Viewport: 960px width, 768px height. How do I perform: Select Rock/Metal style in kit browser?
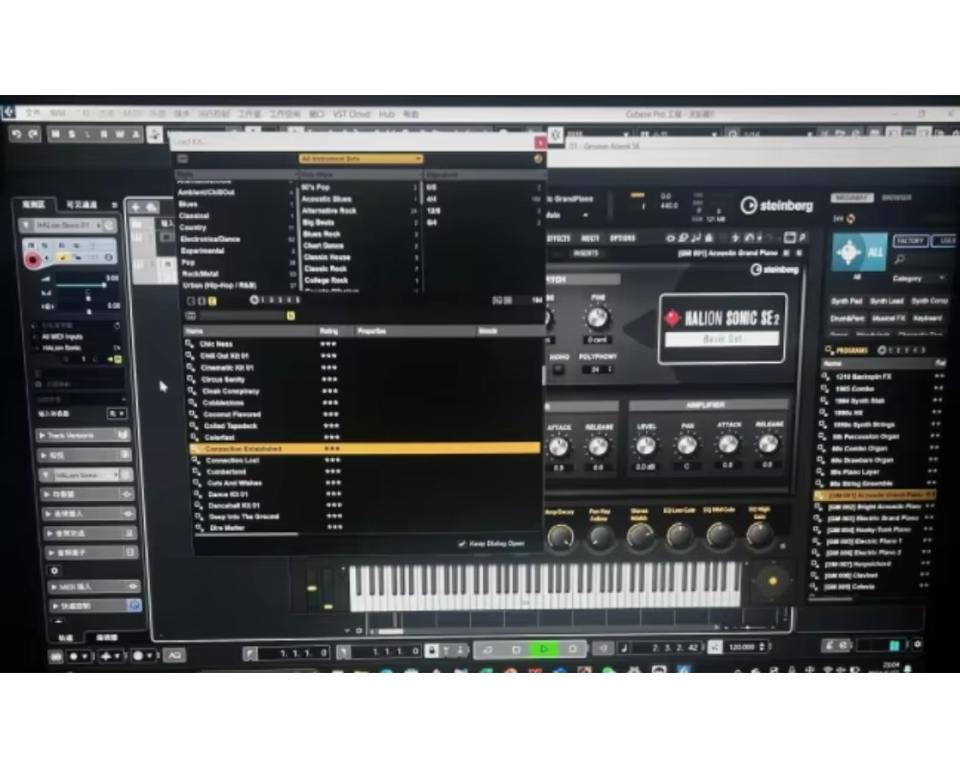(200, 274)
